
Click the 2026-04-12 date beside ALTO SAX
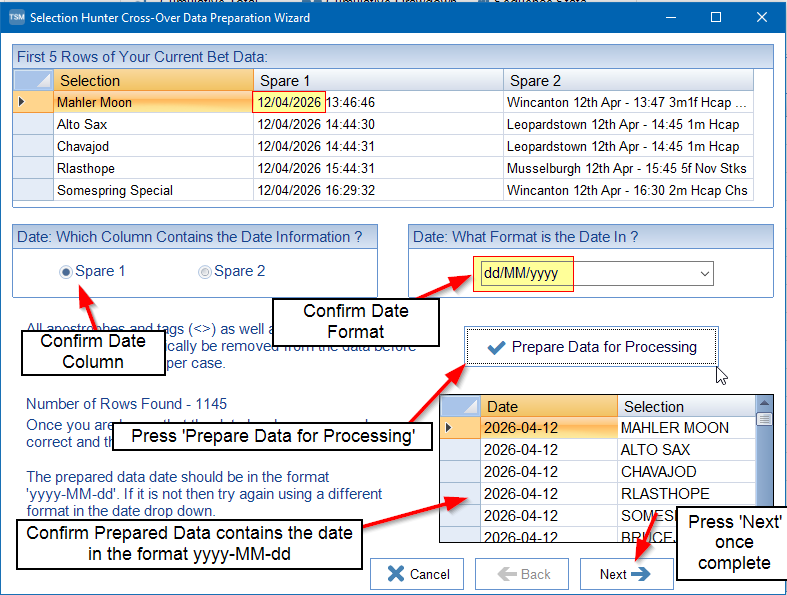(549, 450)
